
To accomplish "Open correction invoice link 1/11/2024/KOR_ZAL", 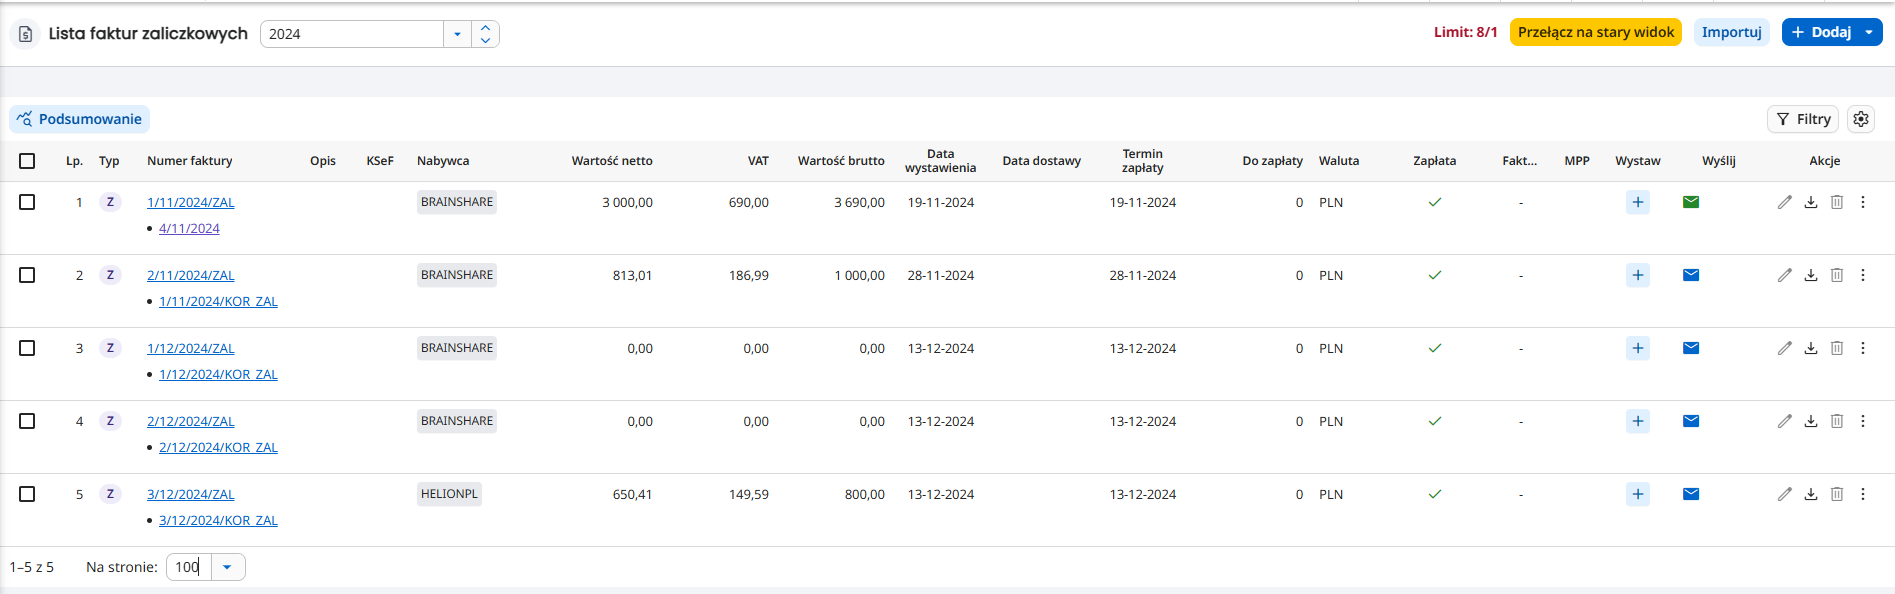I will (218, 301).
